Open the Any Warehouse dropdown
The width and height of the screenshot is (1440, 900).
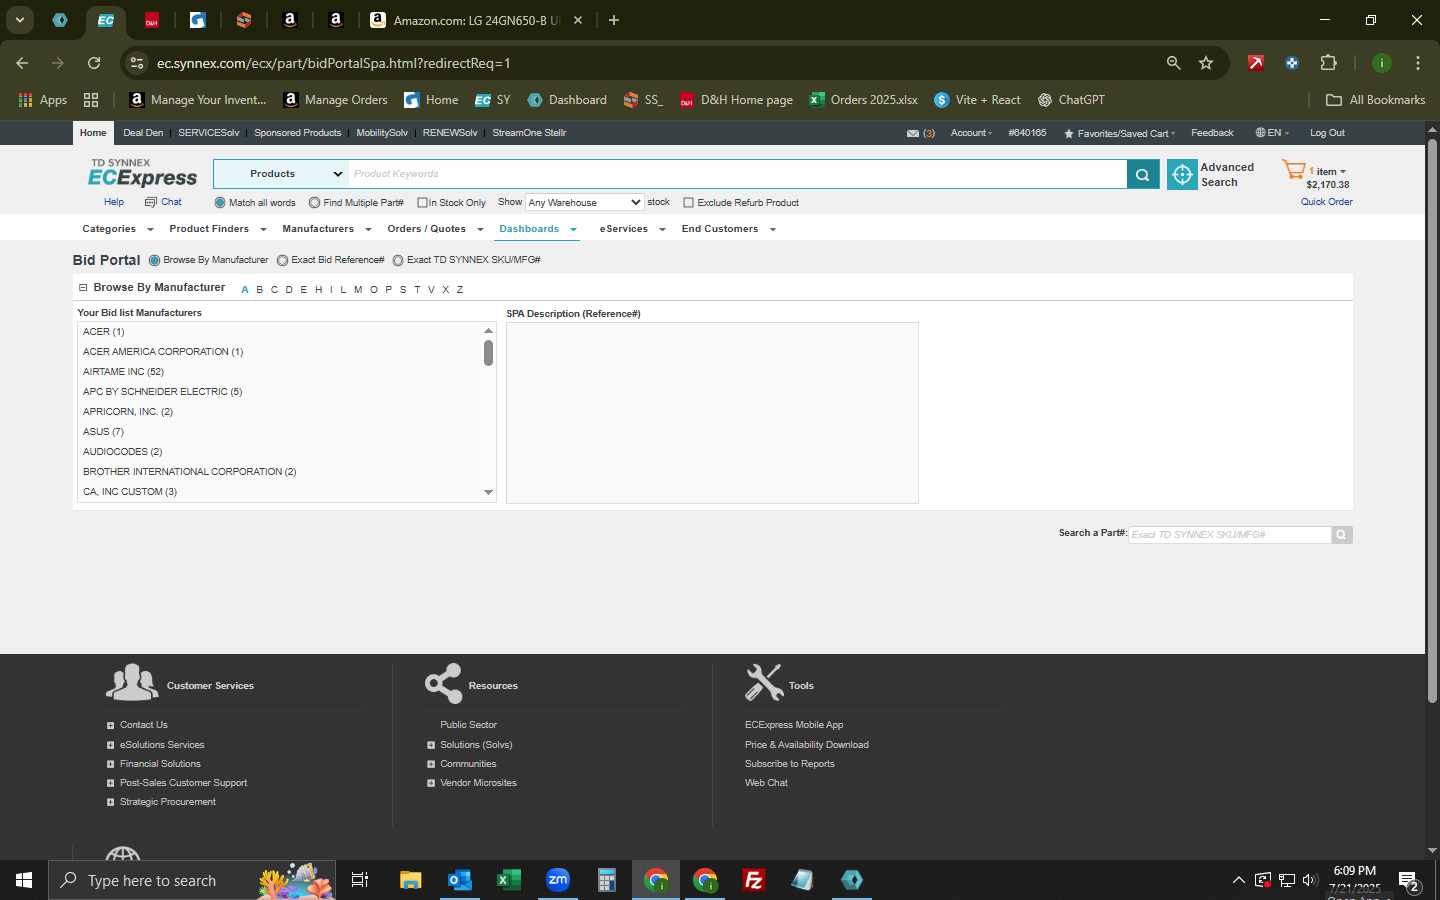(x=584, y=202)
